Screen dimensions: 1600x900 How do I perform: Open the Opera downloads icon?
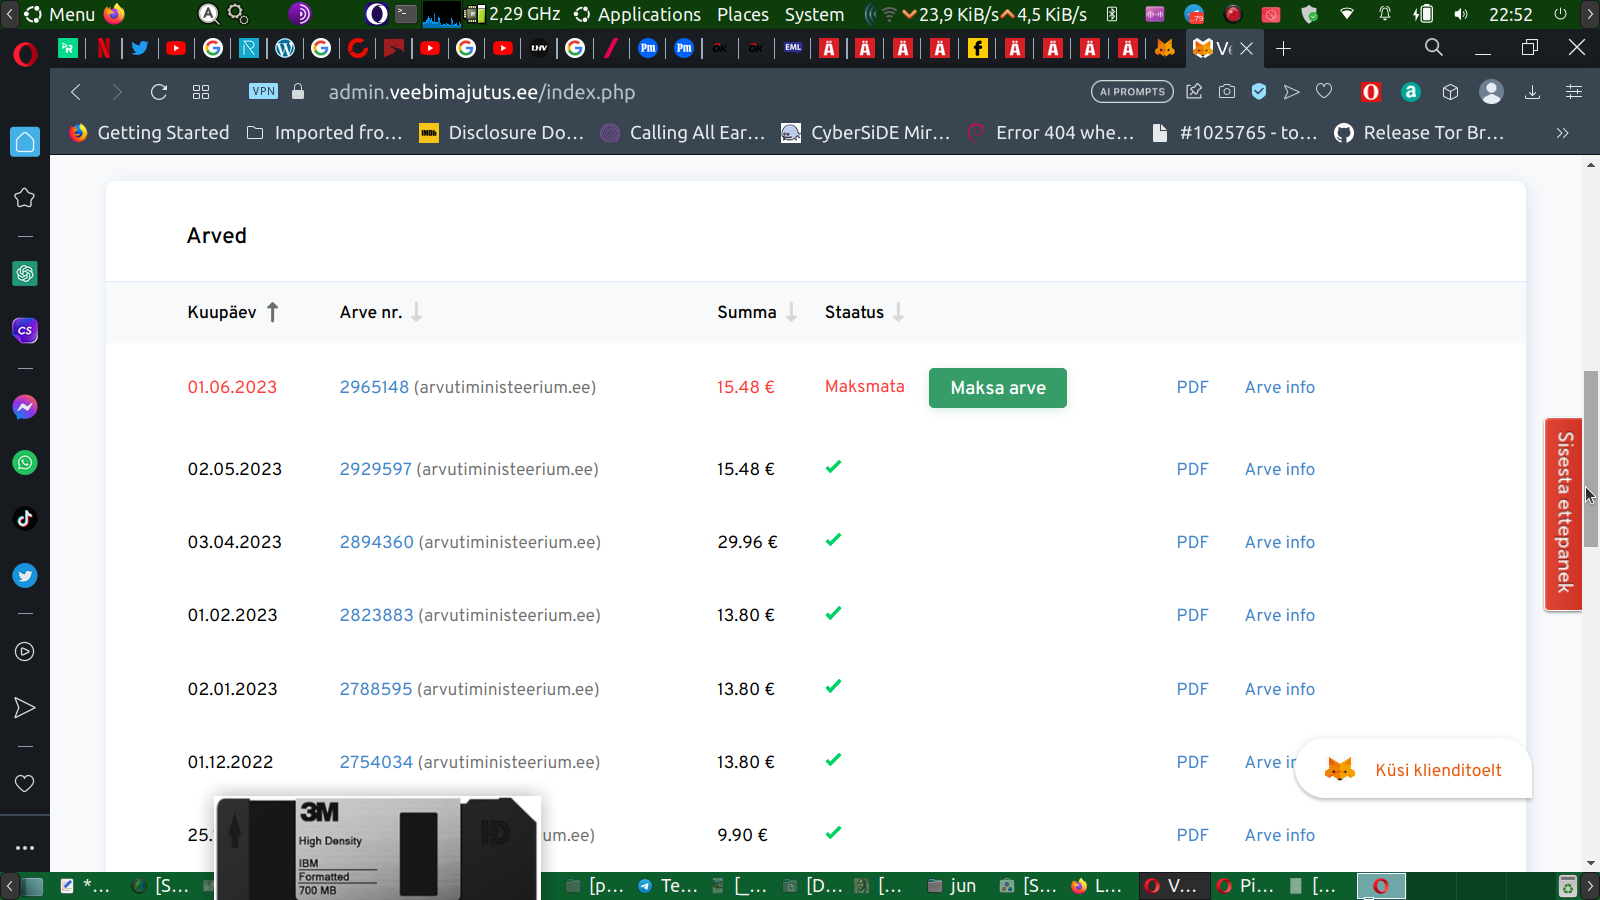[x=1532, y=92]
